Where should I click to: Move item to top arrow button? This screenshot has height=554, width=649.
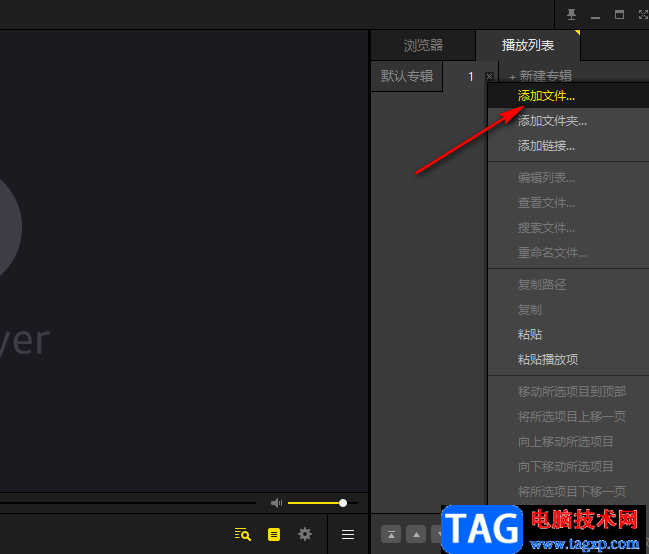[391, 534]
